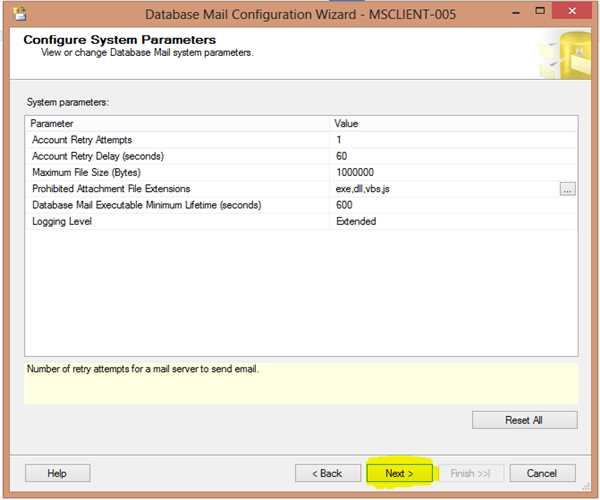600x500 pixels.
Task: Open the ellipsis browse button for file extensions
Action: point(567,189)
